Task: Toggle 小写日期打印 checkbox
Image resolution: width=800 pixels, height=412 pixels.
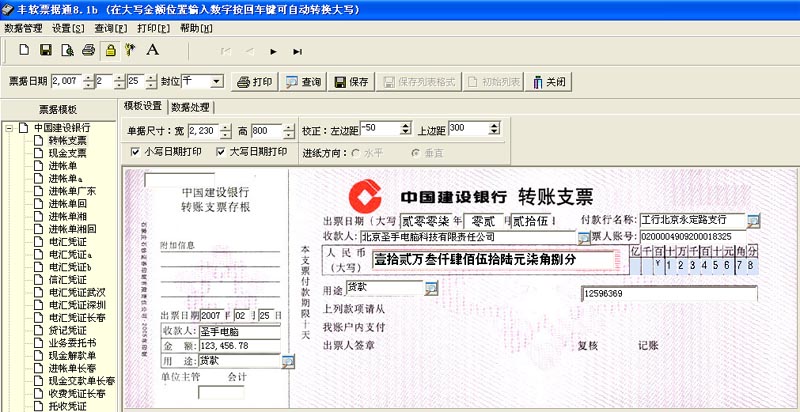Action: point(135,152)
